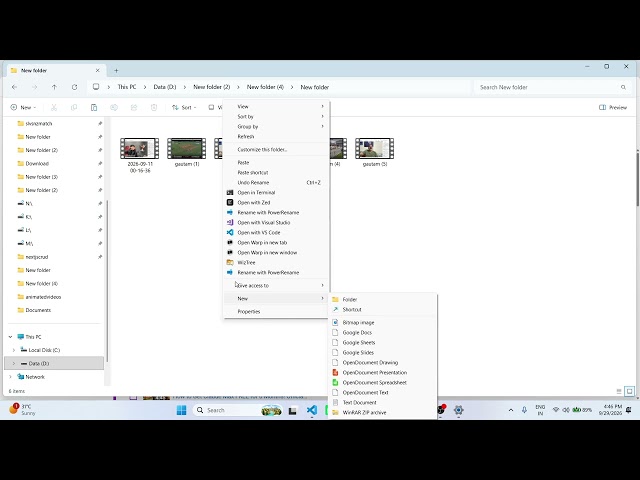The image size is (640, 480).
Task: Click the Up directory arrow
Action: point(54,87)
